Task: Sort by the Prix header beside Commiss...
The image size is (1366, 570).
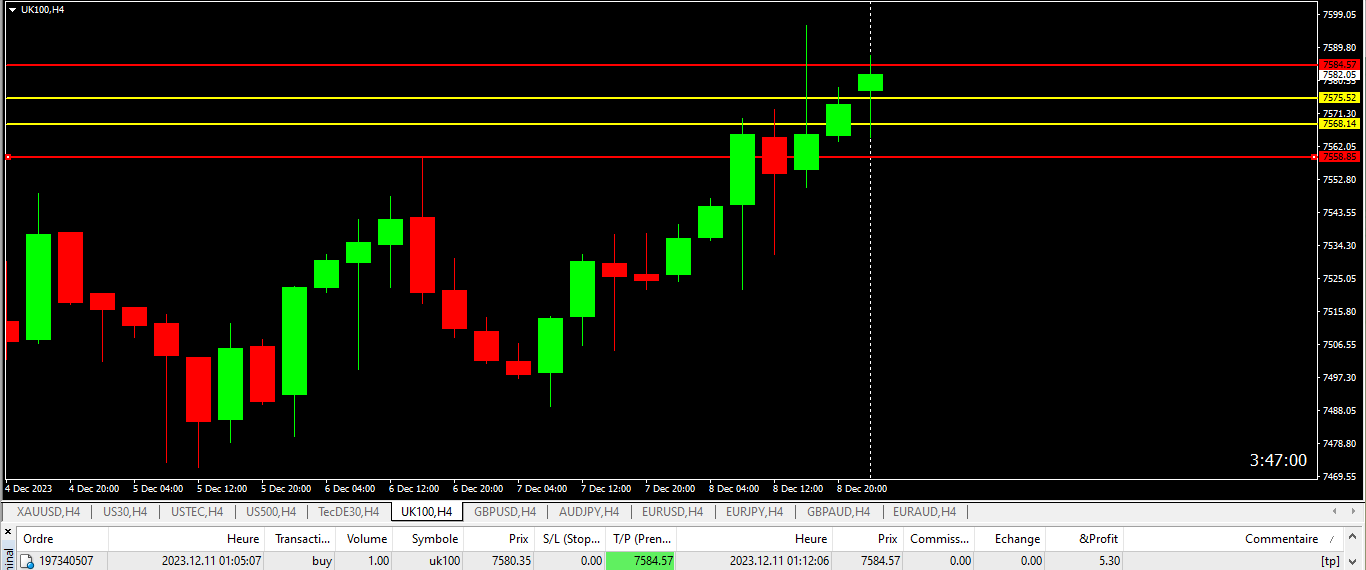Action: coord(868,539)
